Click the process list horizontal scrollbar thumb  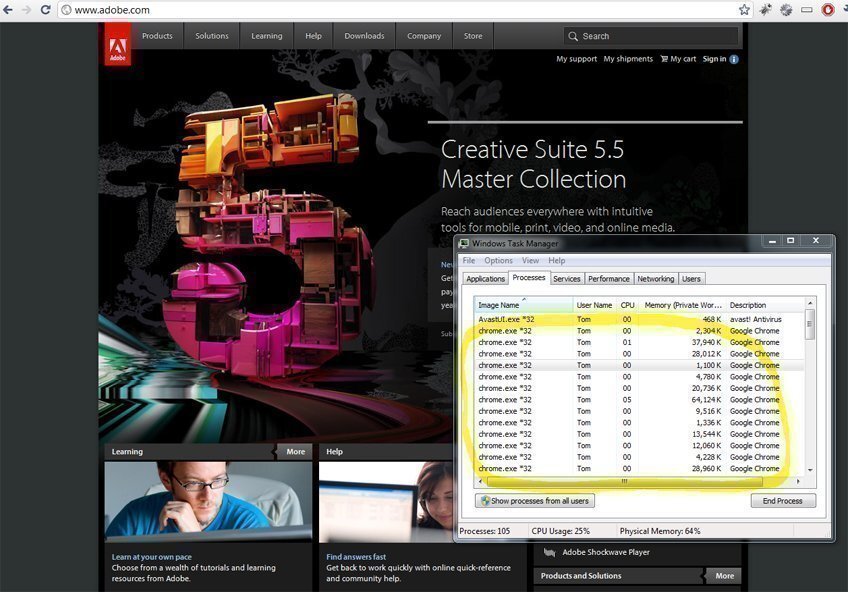coord(624,481)
